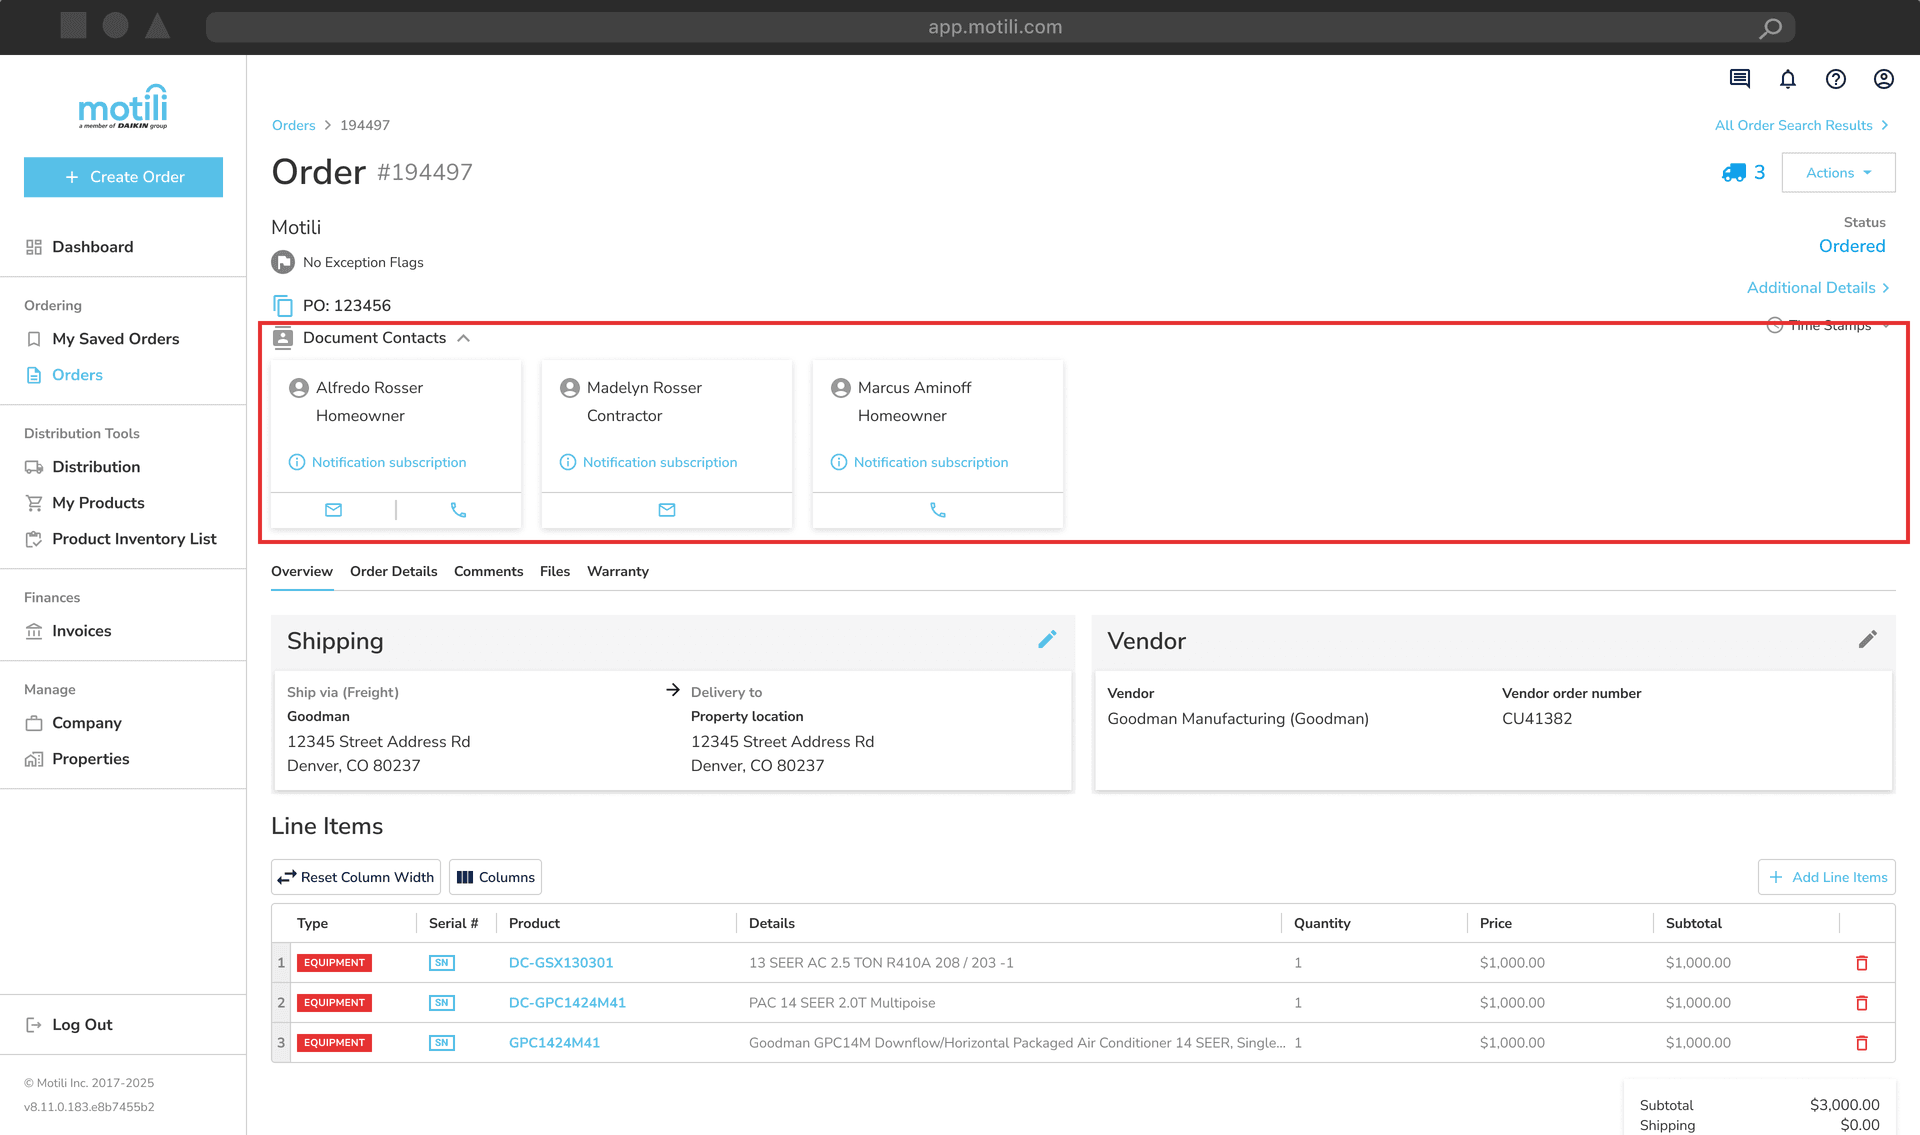Open the DC-GSX130301 product link

560,962
